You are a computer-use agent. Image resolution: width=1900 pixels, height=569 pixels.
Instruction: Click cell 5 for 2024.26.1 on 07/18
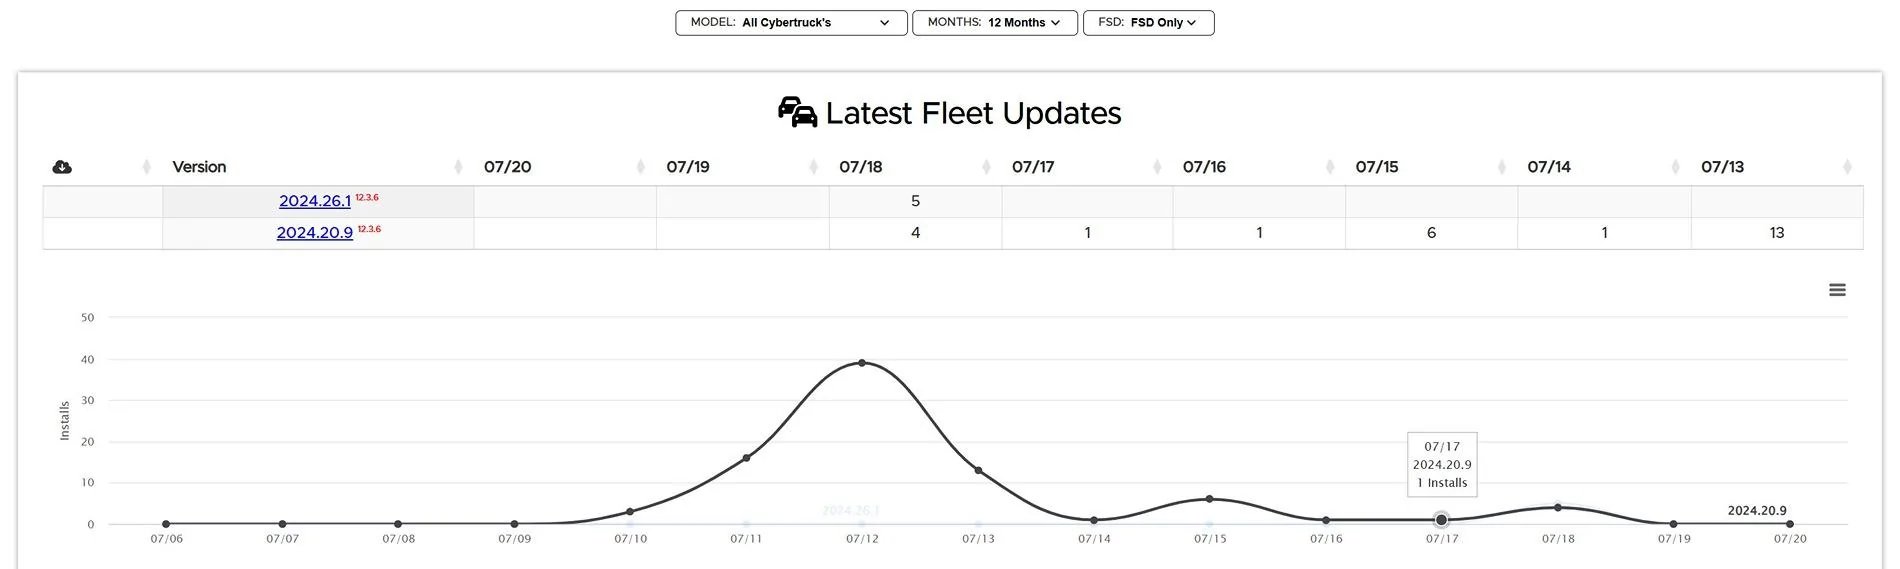tap(915, 201)
